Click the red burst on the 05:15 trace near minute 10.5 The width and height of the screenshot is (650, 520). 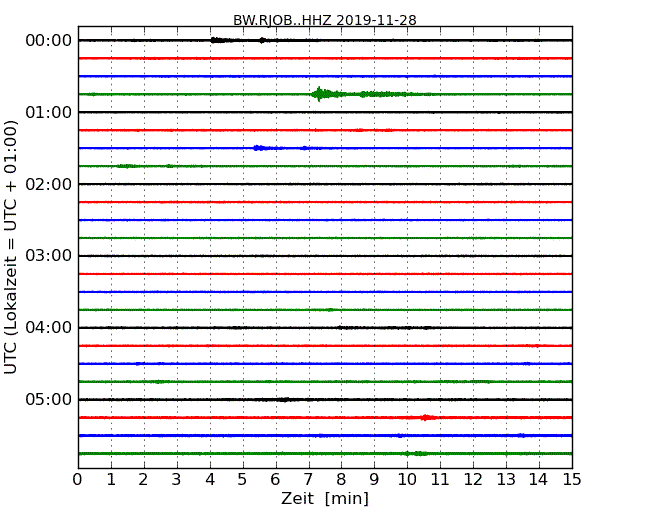coord(427,418)
